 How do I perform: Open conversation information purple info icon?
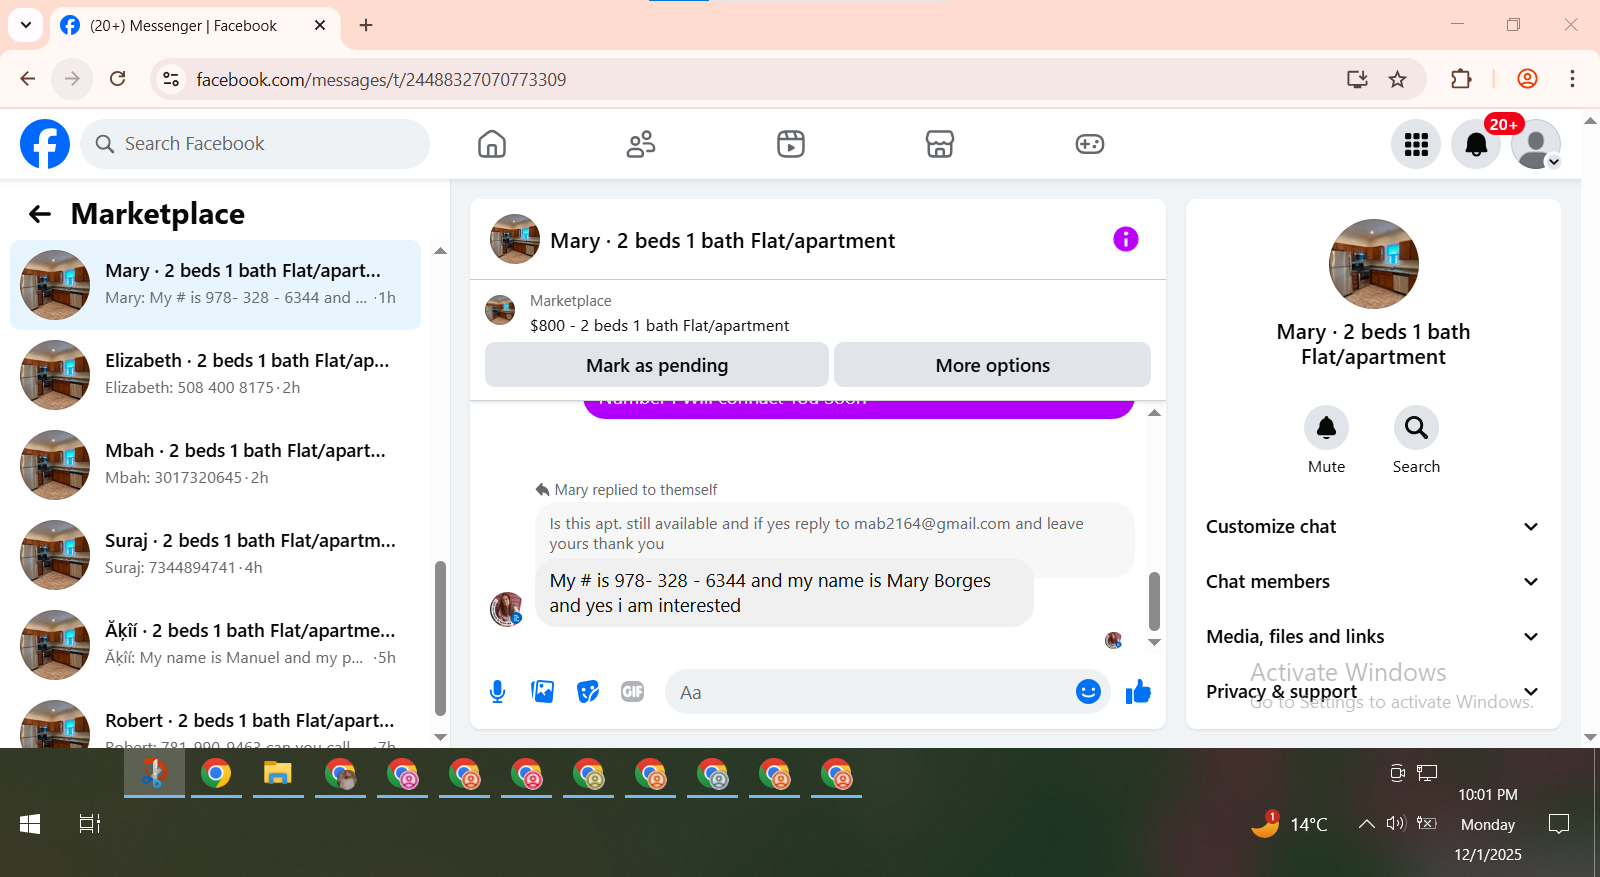(x=1126, y=239)
